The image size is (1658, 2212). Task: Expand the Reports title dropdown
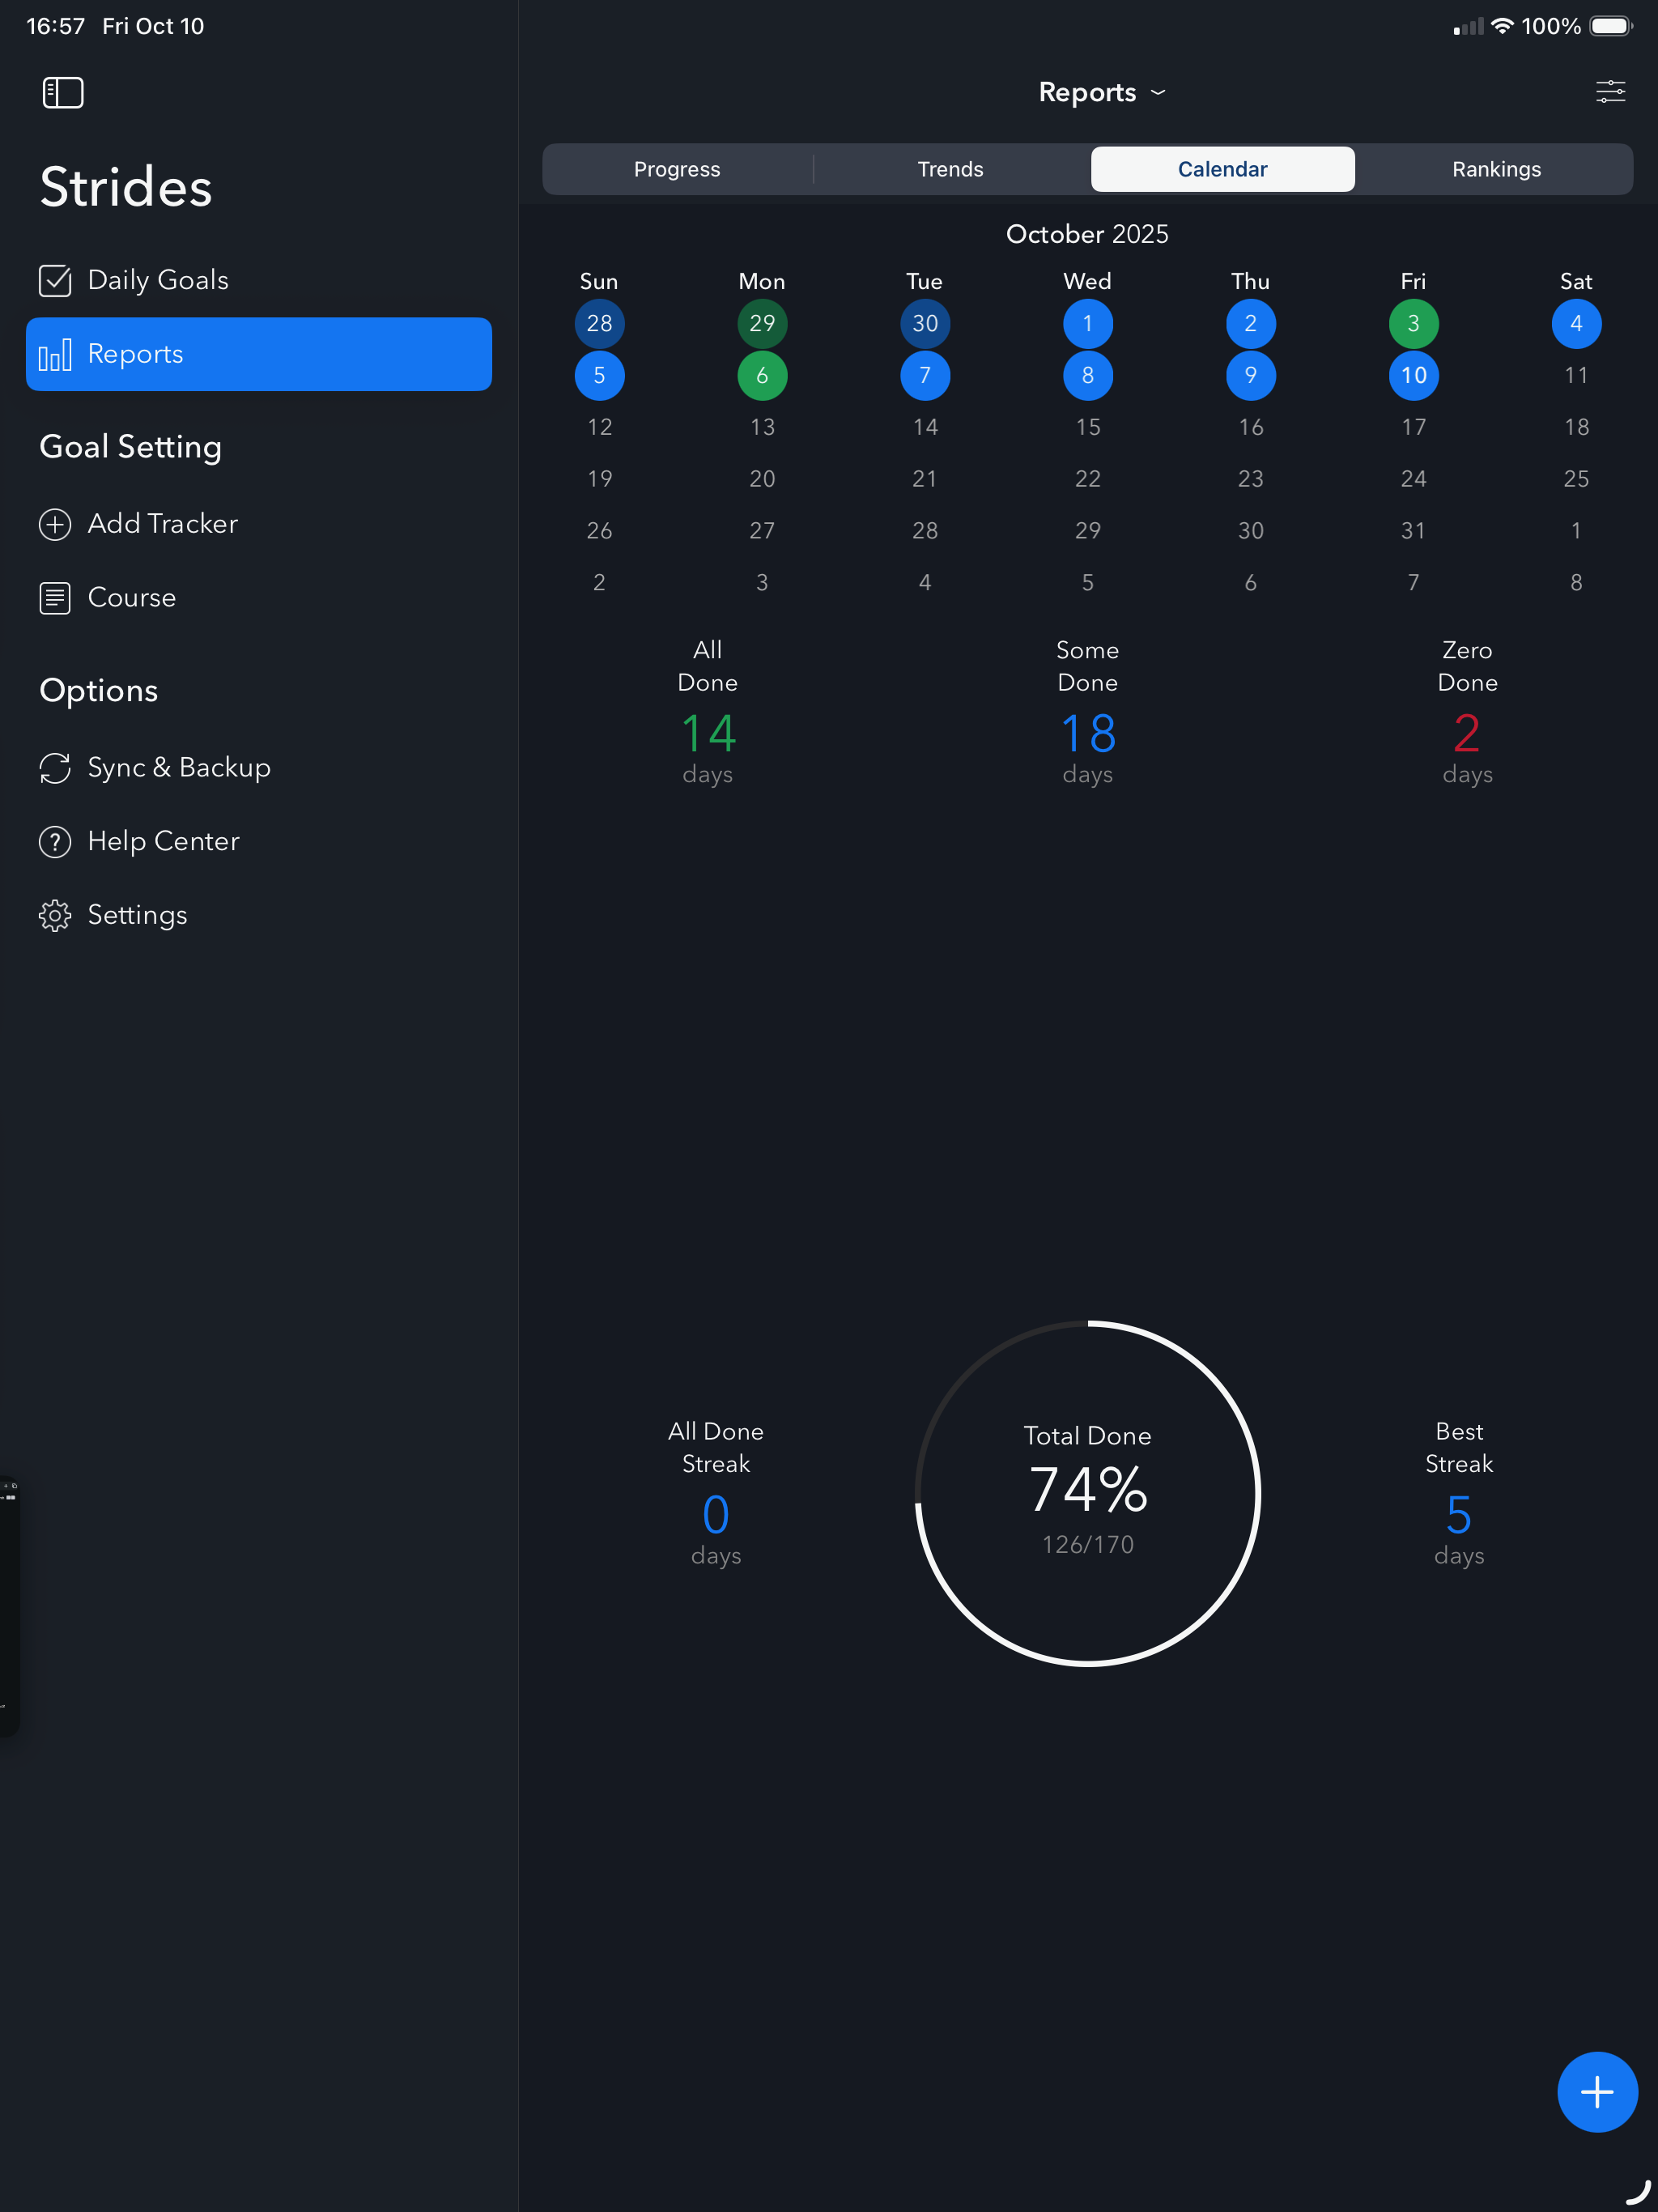pyautogui.click(x=1100, y=93)
